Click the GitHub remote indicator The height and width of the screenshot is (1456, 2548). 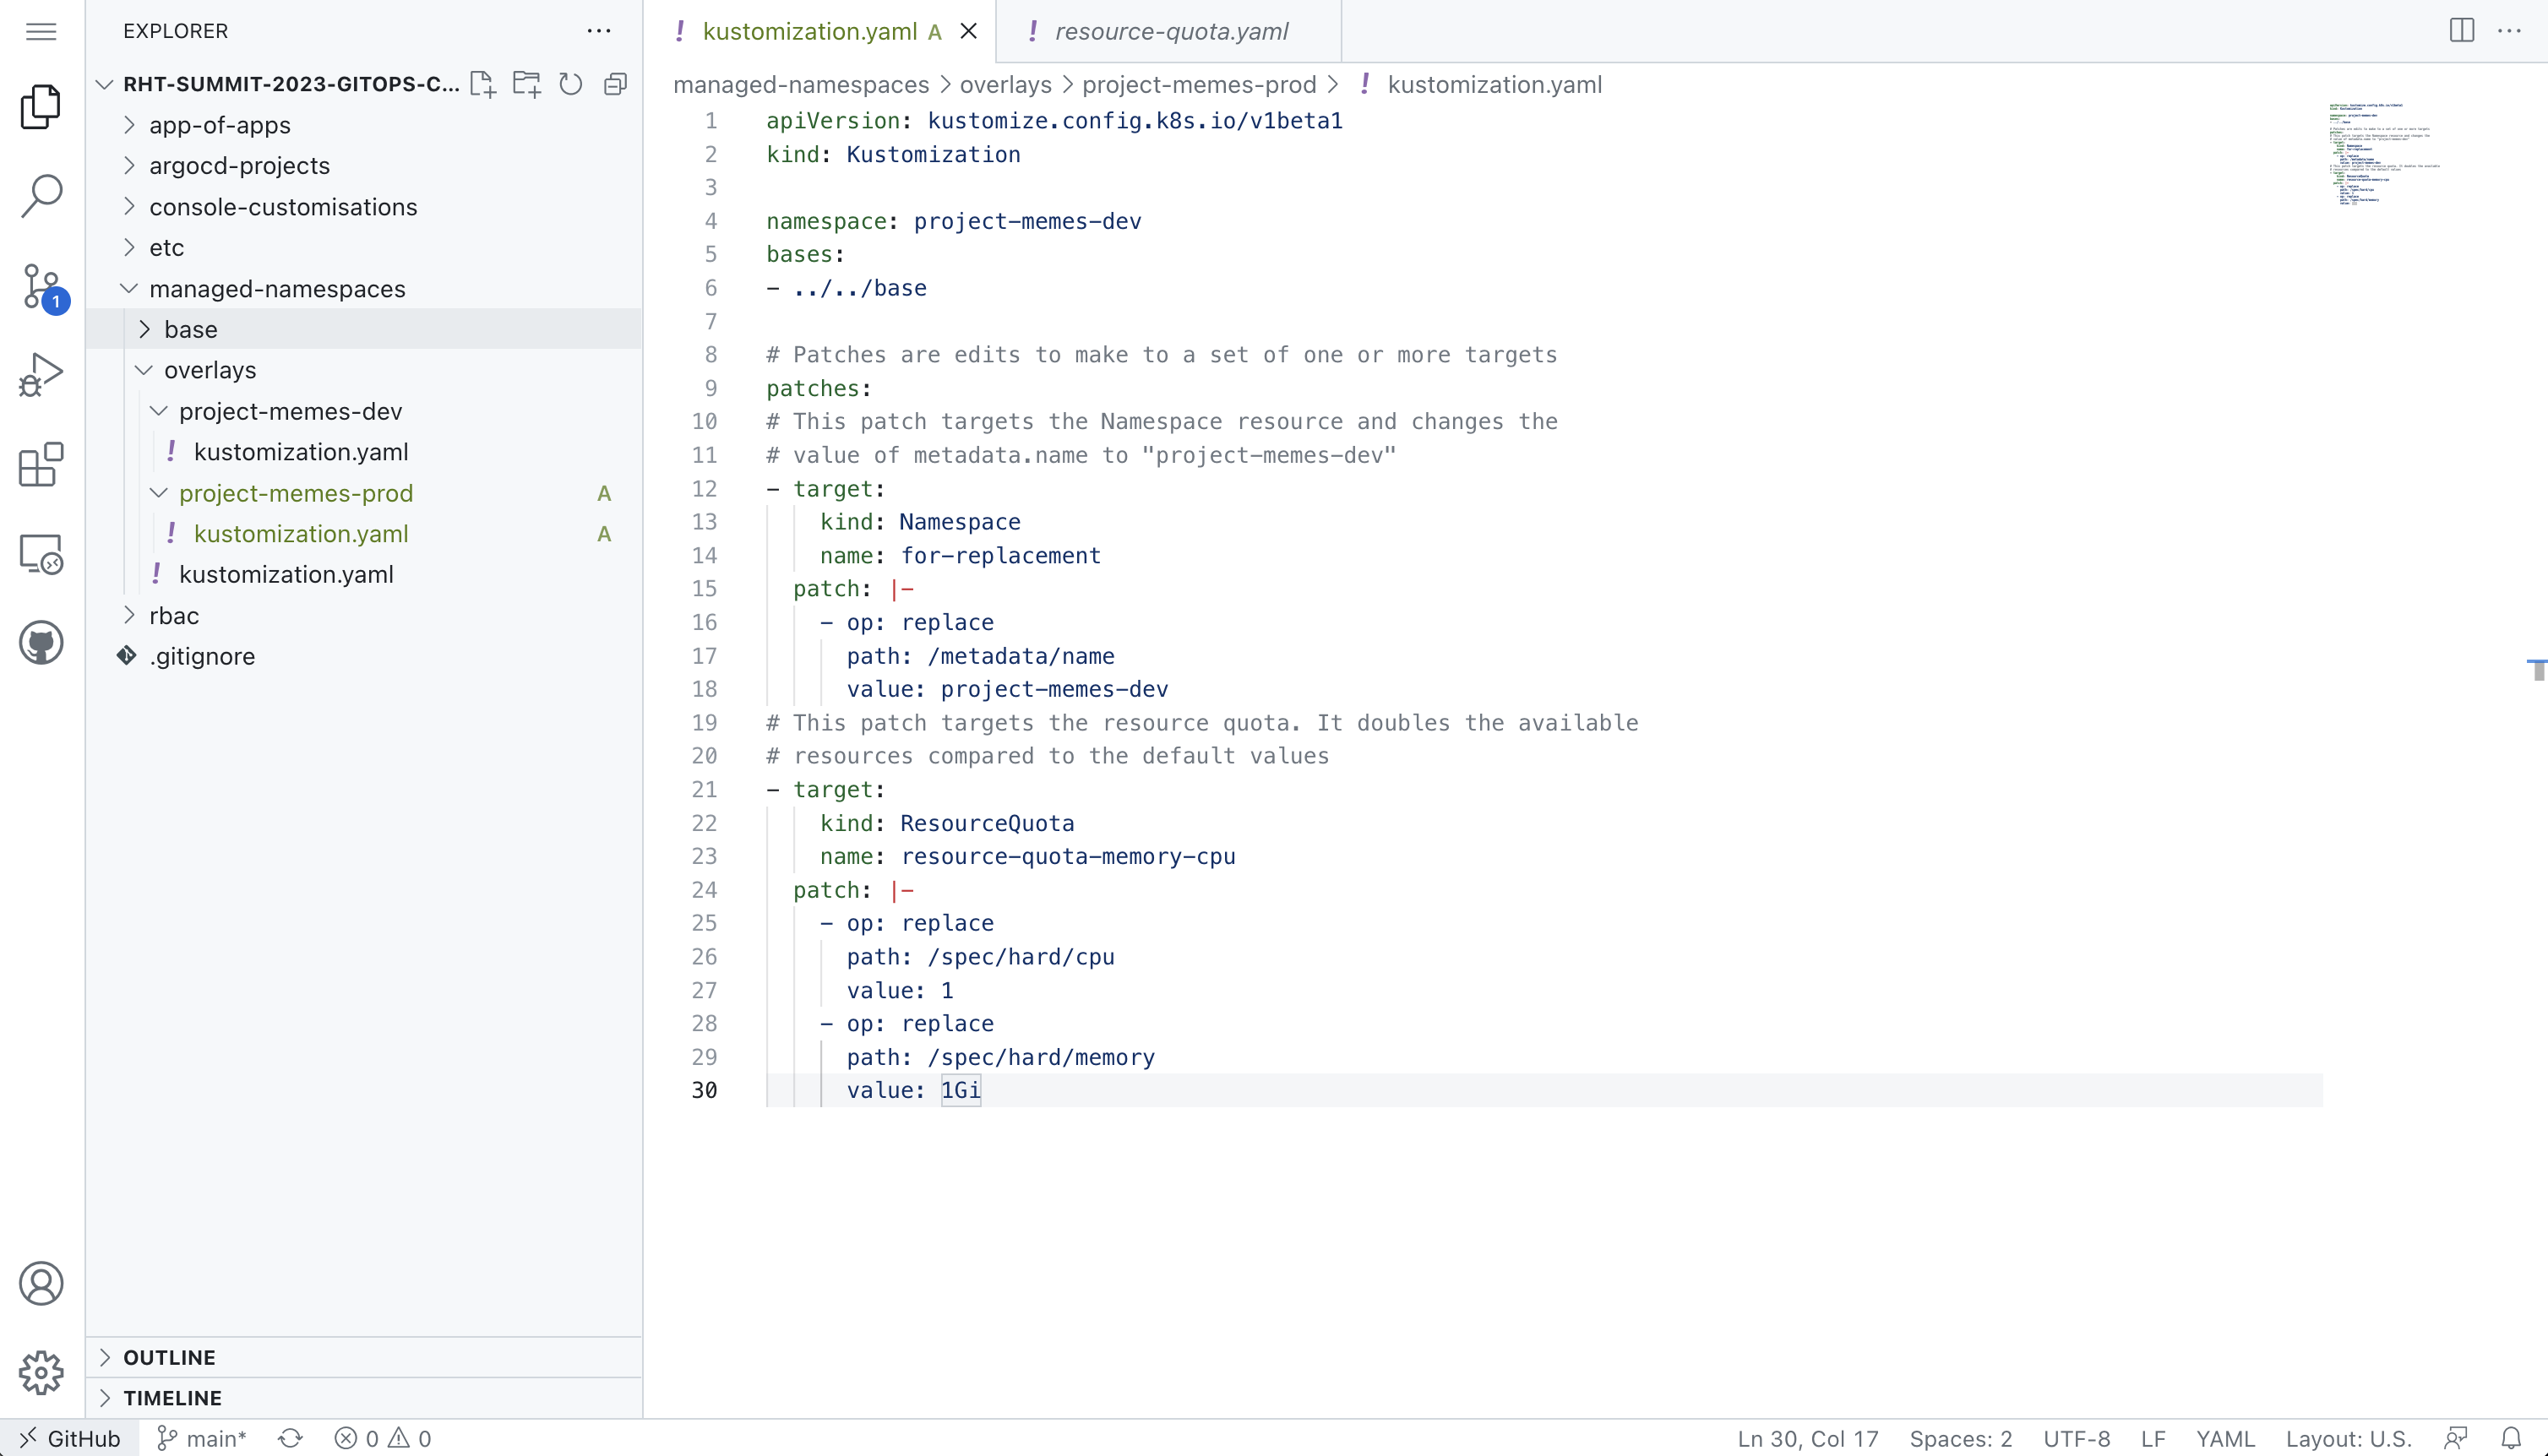[69, 1438]
